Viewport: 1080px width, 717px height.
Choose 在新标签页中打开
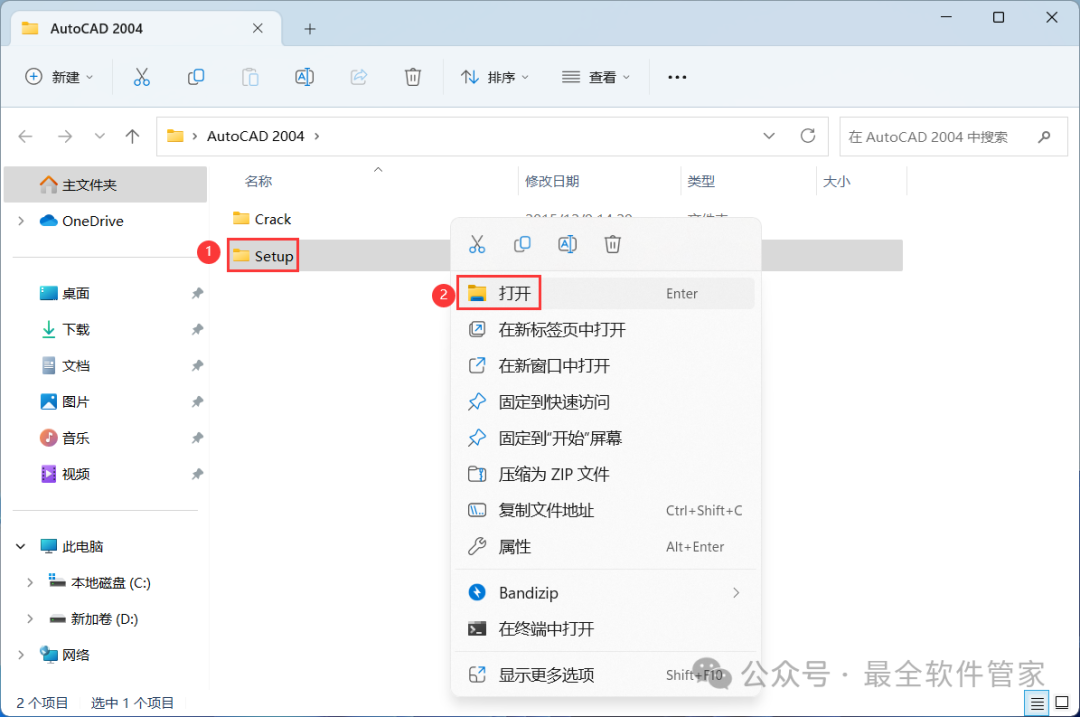coord(605,330)
